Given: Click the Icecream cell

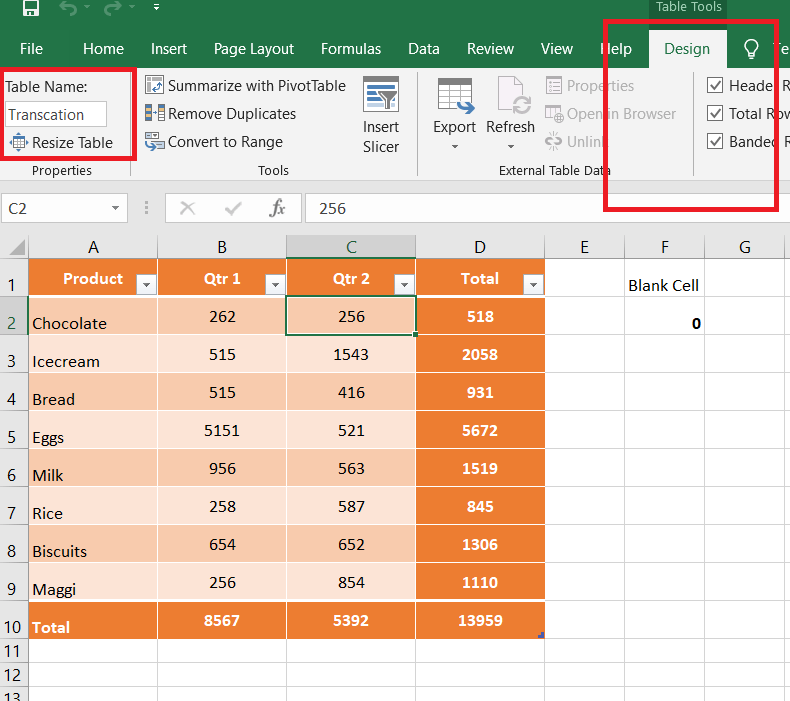Looking at the screenshot, I should tap(93, 354).
